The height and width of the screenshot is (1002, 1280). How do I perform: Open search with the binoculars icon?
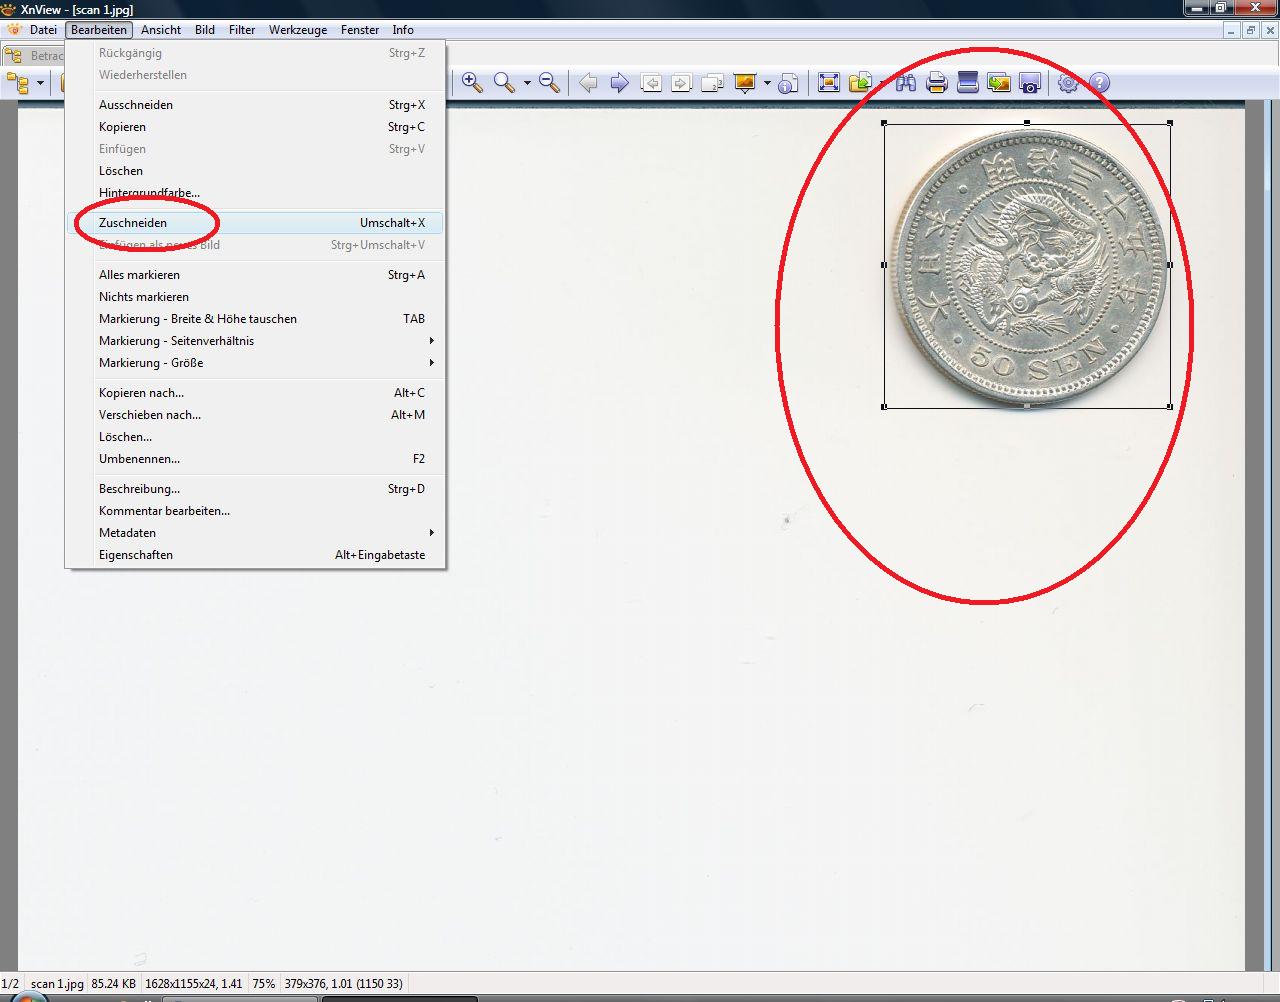coord(906,83)
